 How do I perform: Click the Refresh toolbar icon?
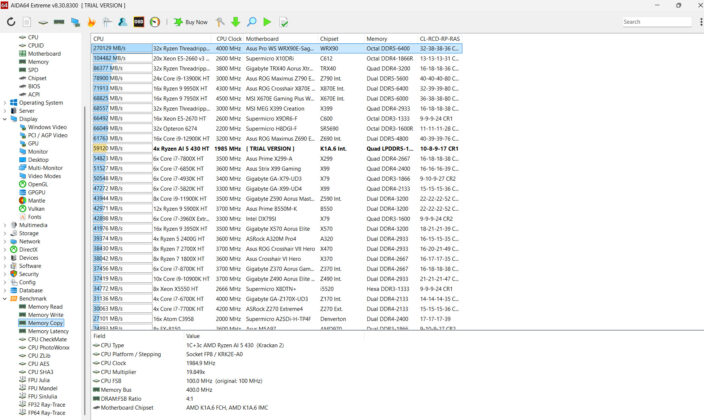coord(11,22)
